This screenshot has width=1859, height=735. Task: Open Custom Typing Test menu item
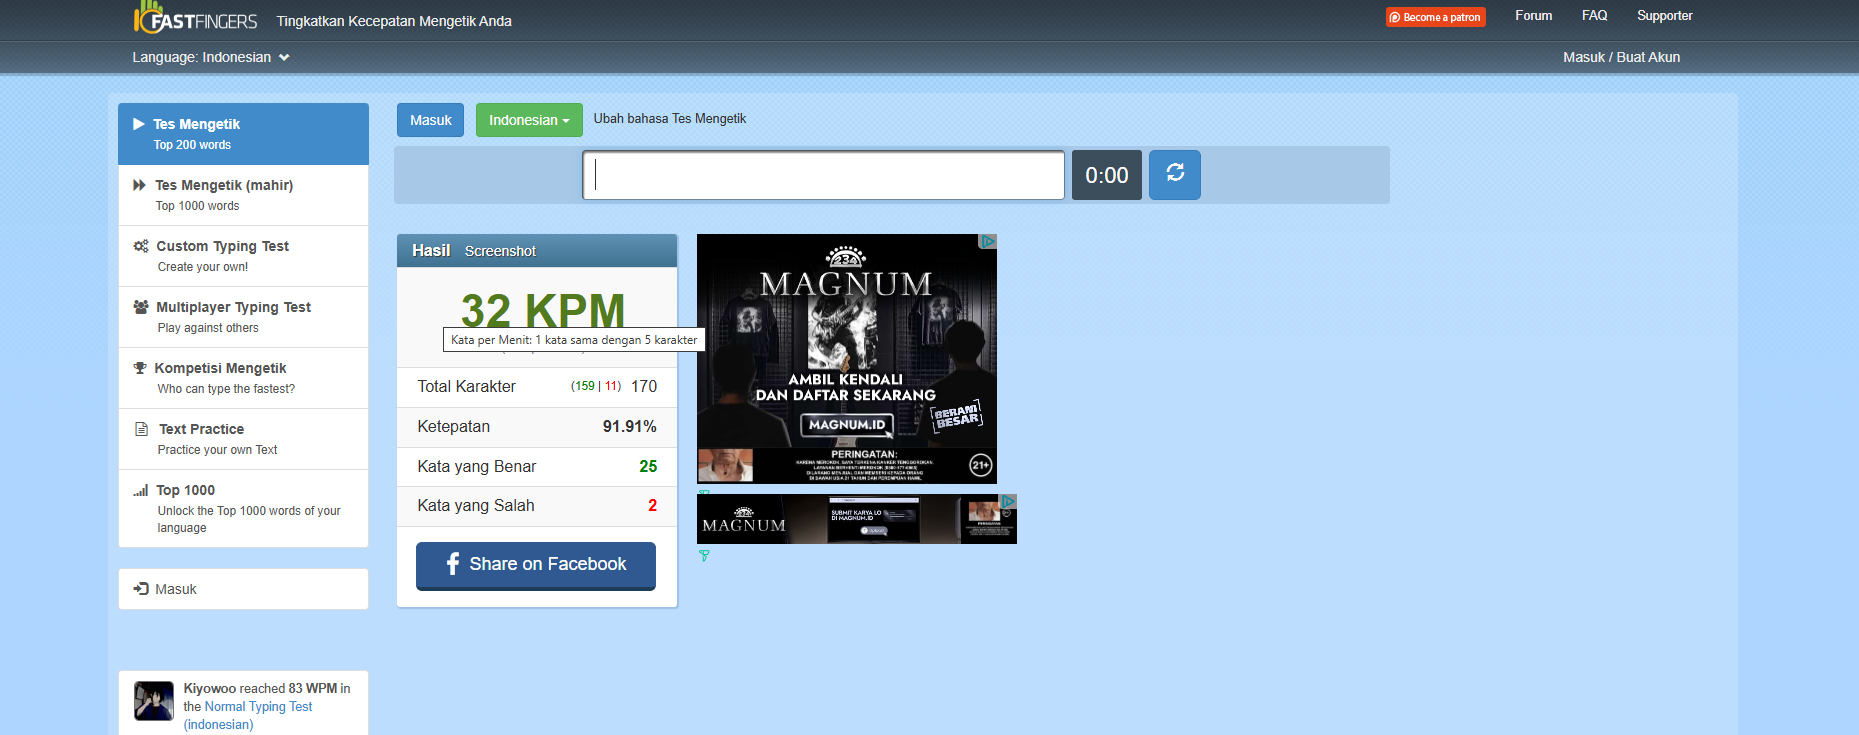[x=243, y=256]
